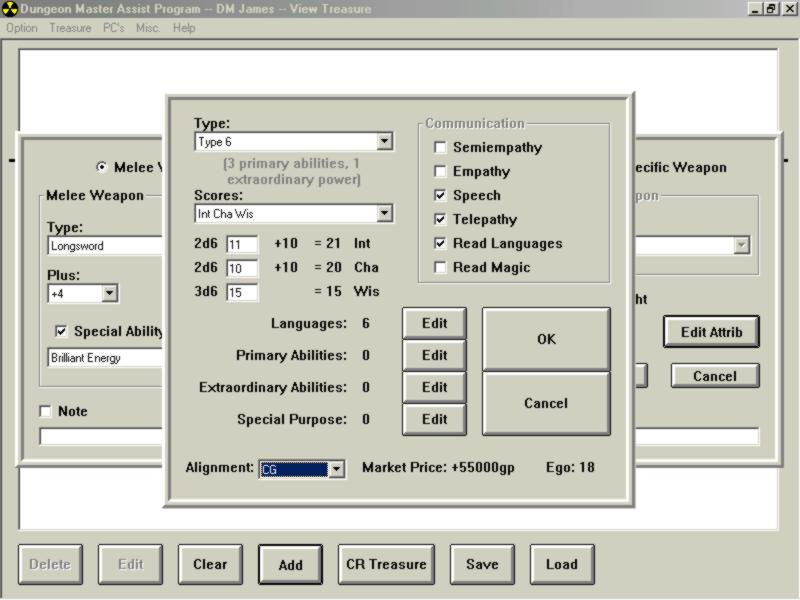
Task: Click the Int 2d6 roll input field
Action: [242, 244]
